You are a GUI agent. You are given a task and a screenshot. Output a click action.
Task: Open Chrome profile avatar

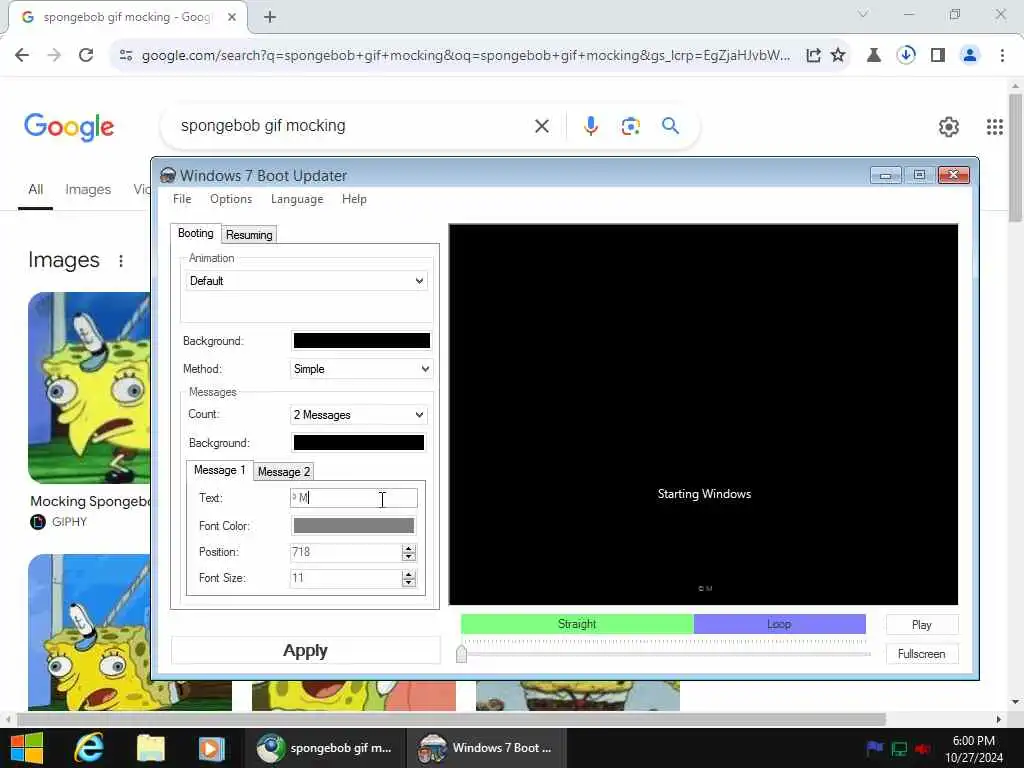[x=970, y=56]
